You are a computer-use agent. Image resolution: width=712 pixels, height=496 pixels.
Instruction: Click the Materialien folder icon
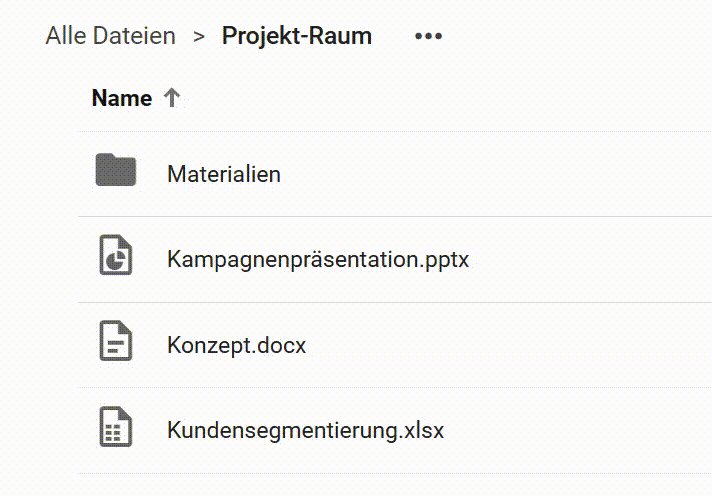click(116, 170)
